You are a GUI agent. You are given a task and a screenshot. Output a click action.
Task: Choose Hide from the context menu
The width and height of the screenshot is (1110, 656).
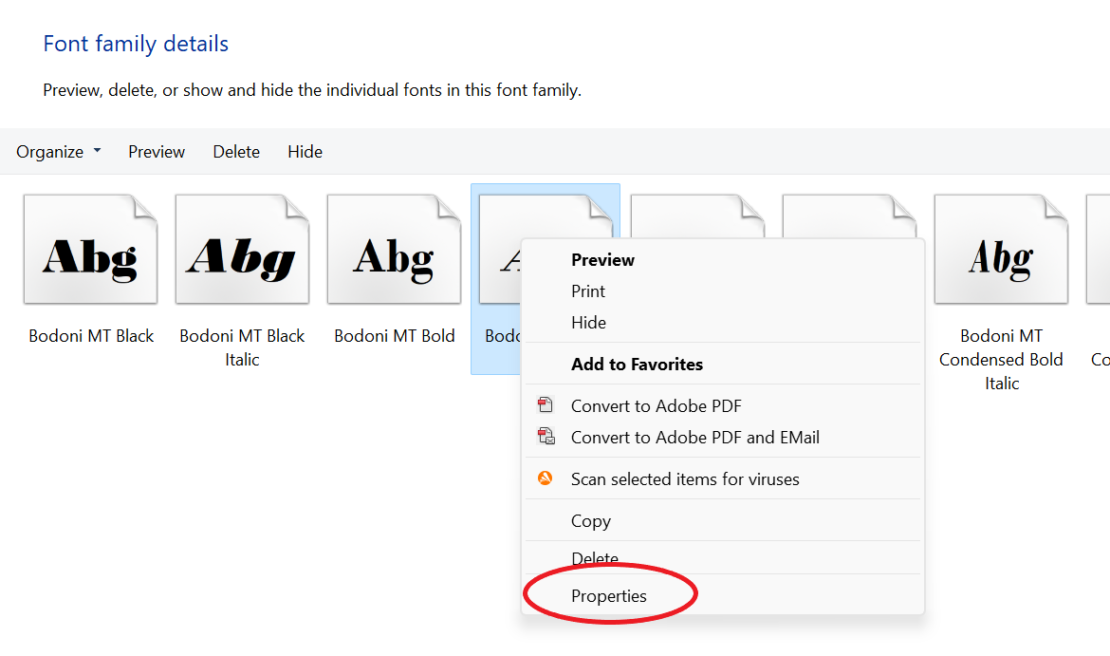tap(587, 322)
